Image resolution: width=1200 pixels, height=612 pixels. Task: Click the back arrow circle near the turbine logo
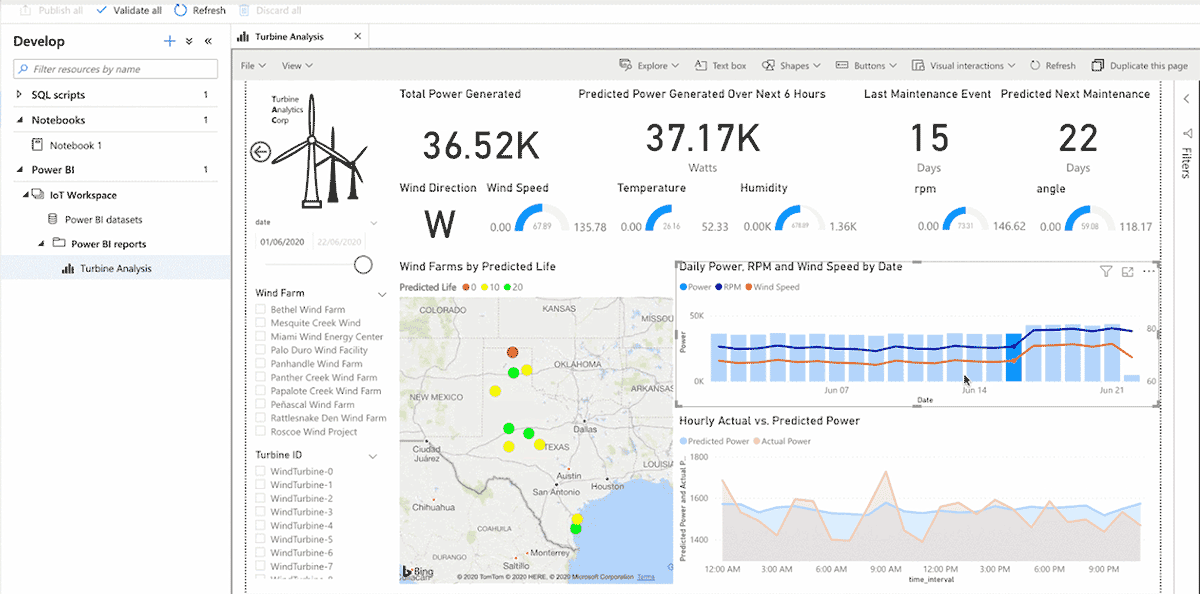pos(261,152)
